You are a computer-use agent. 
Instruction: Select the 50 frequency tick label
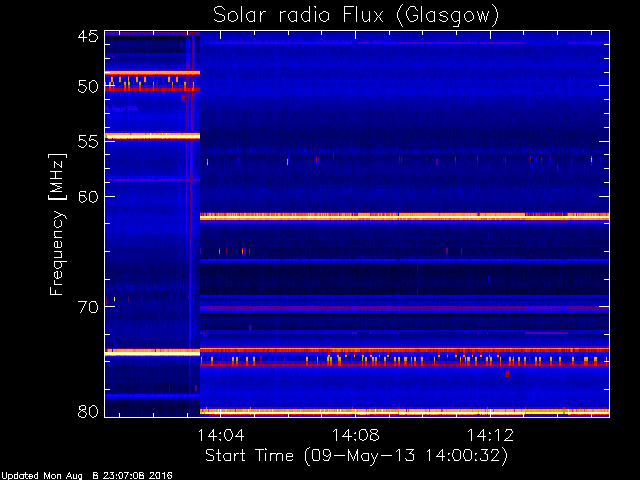coord(88,87)
